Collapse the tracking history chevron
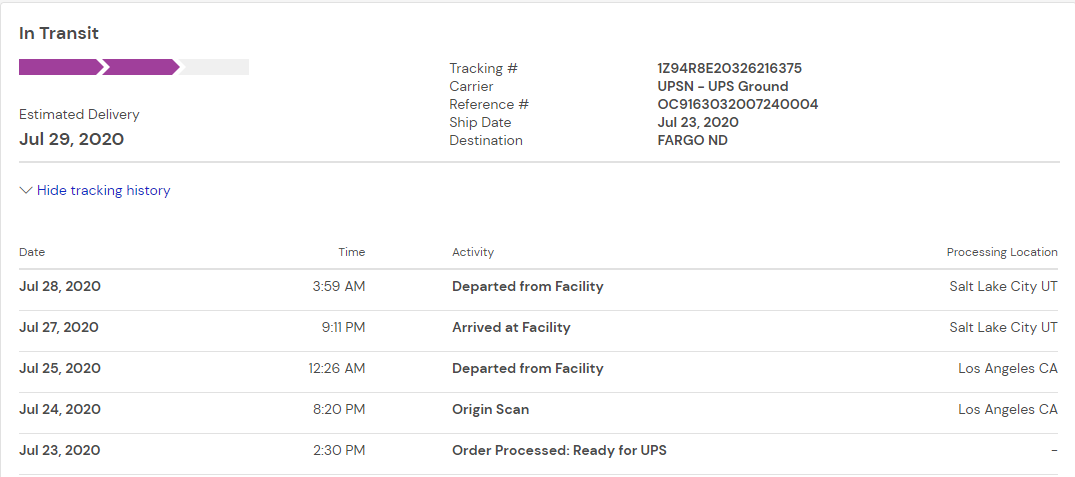The image size is (1075, 477). (26, 190)
